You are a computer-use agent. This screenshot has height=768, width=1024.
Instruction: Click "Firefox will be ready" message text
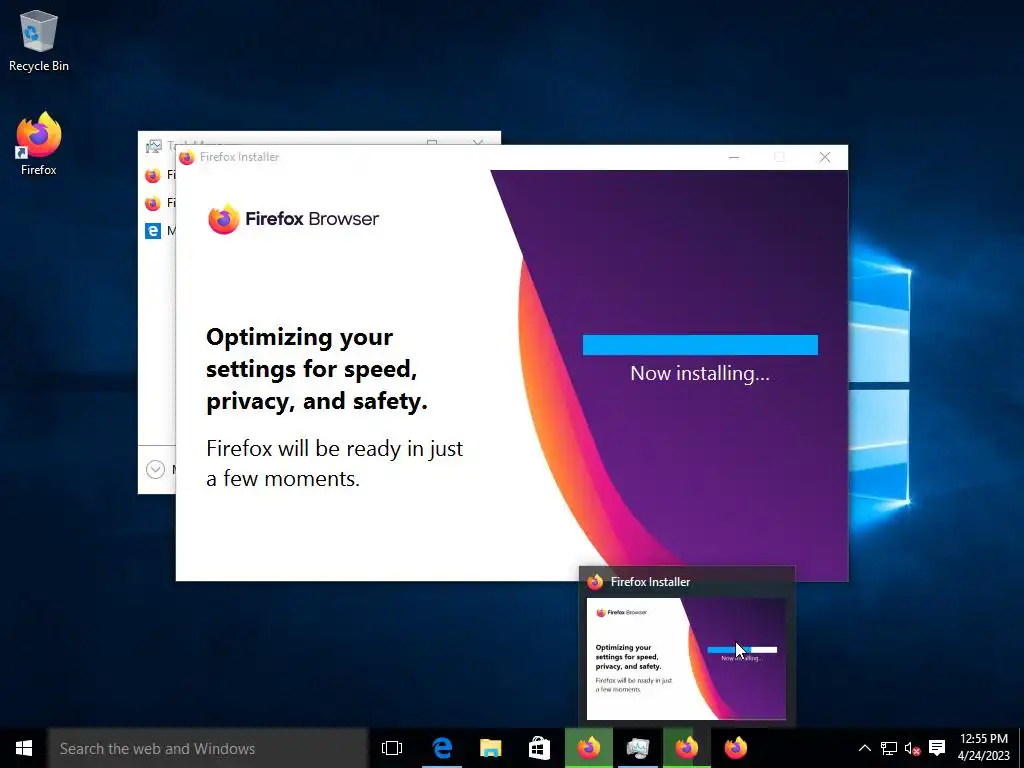[334, 464]
